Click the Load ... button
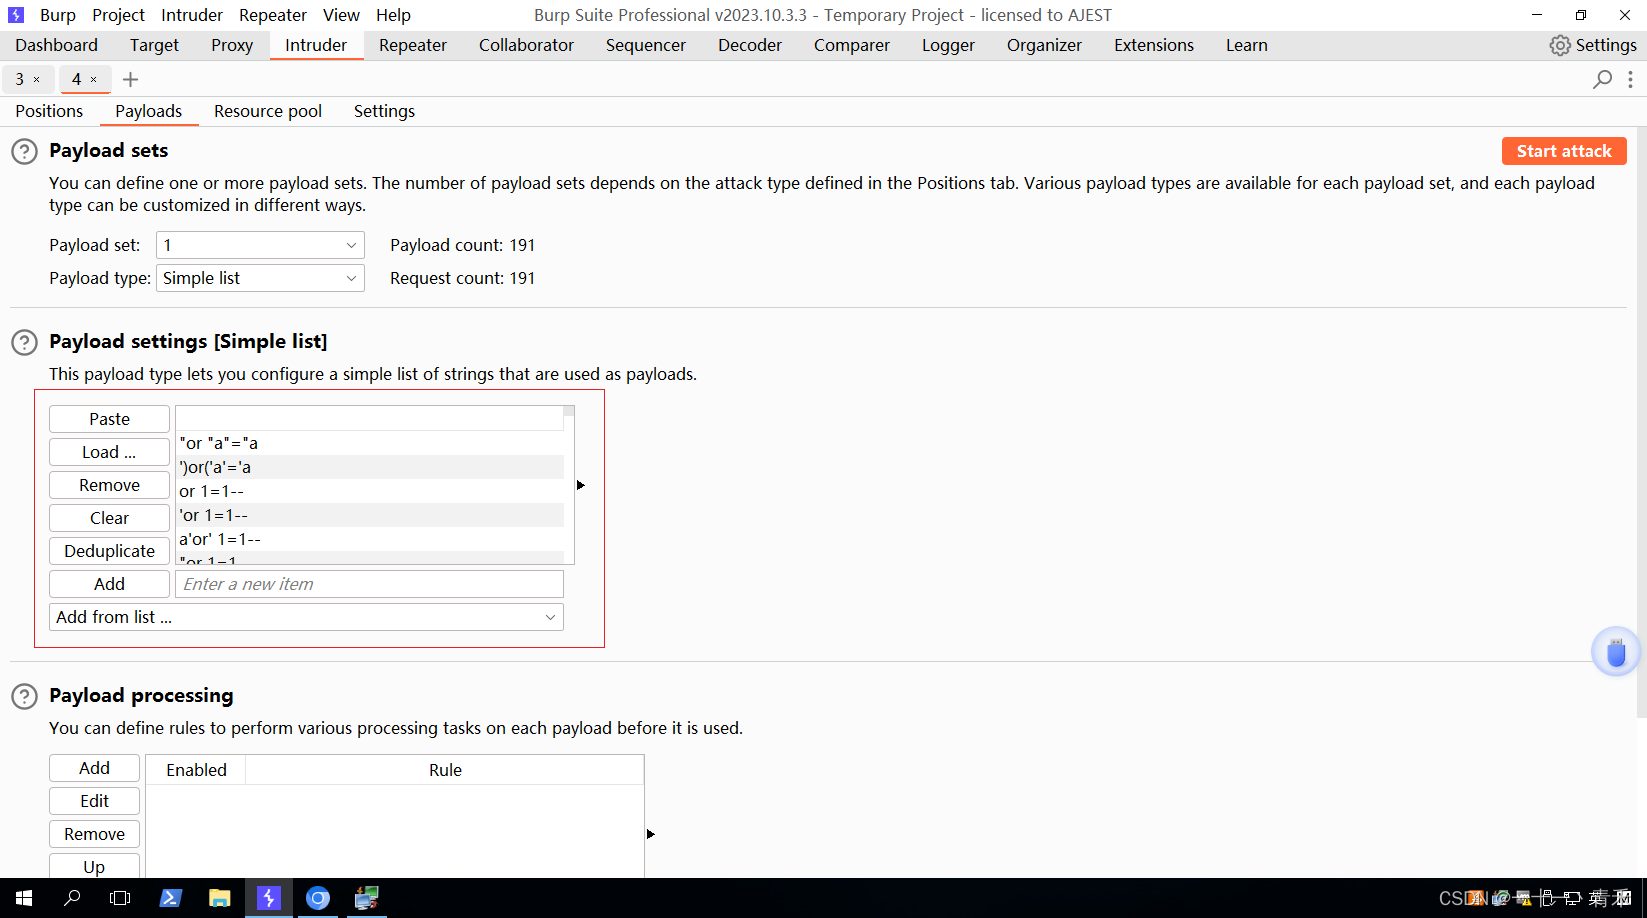 109,452
